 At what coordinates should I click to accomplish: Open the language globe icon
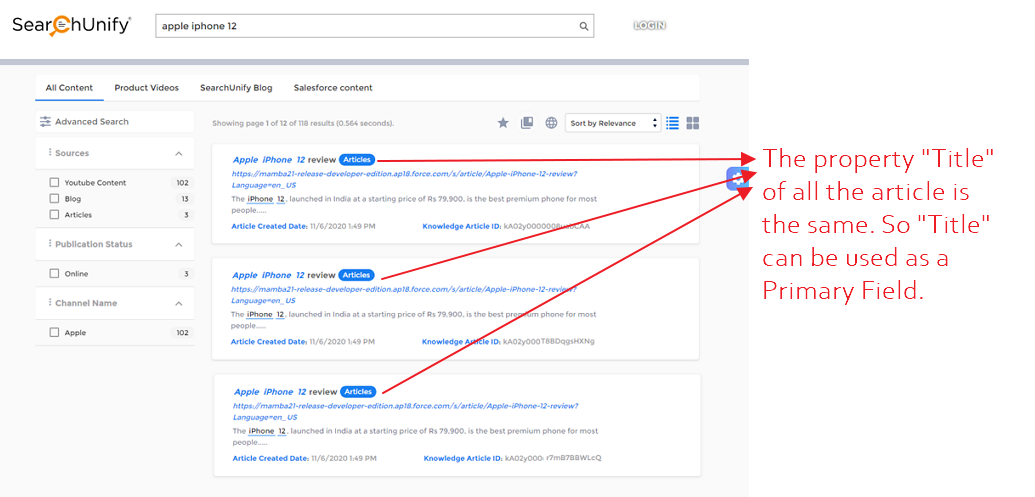551,123
